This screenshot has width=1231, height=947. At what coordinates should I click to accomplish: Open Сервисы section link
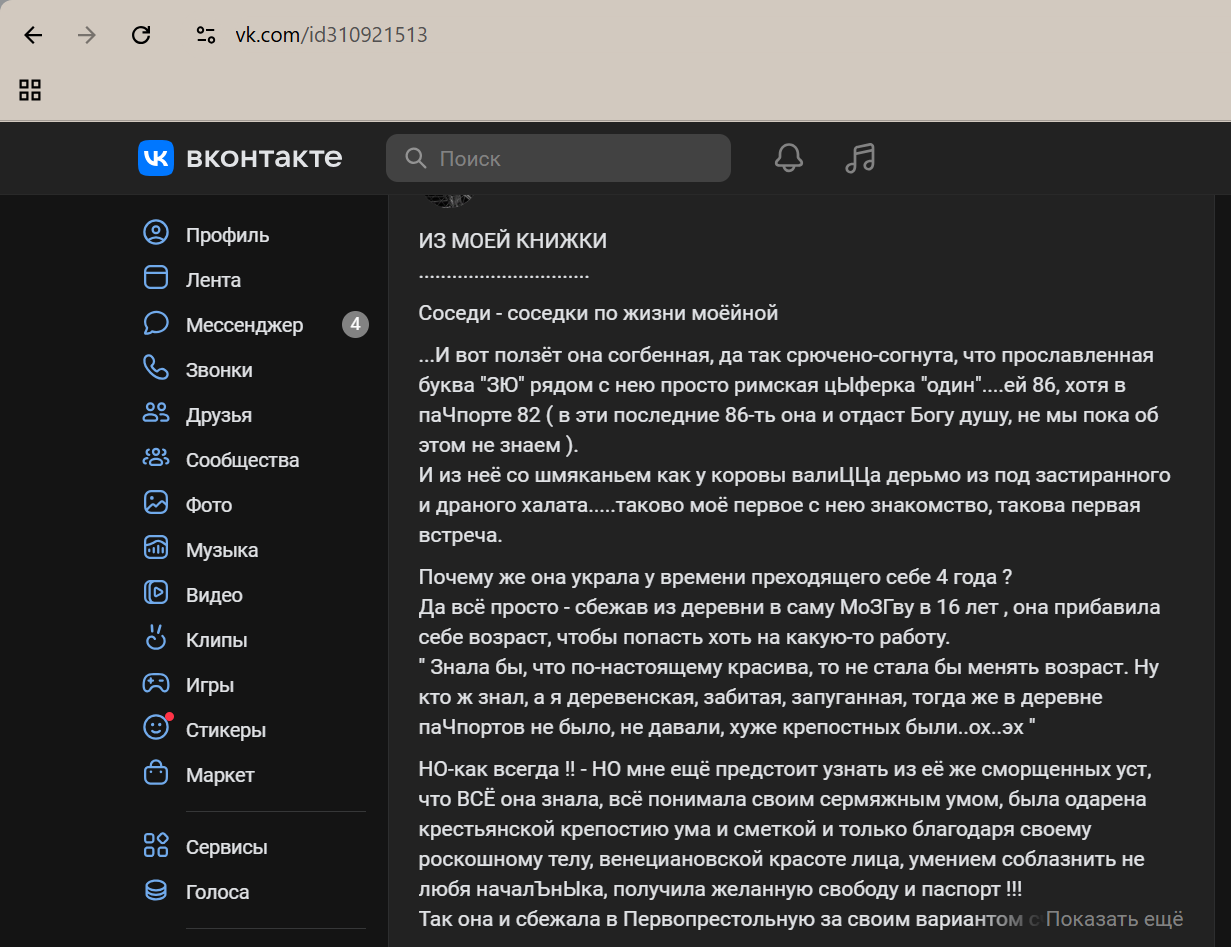point(226,847)
